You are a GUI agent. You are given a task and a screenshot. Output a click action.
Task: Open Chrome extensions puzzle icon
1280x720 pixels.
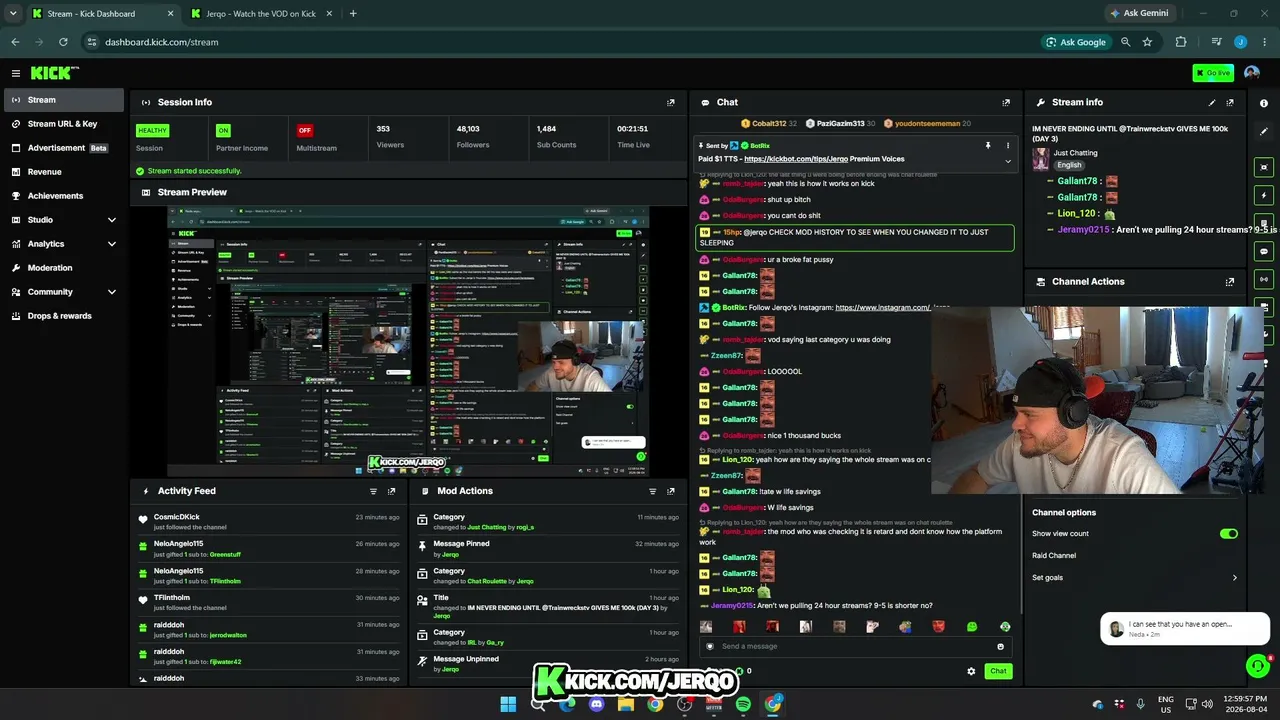pos(1181,42)
